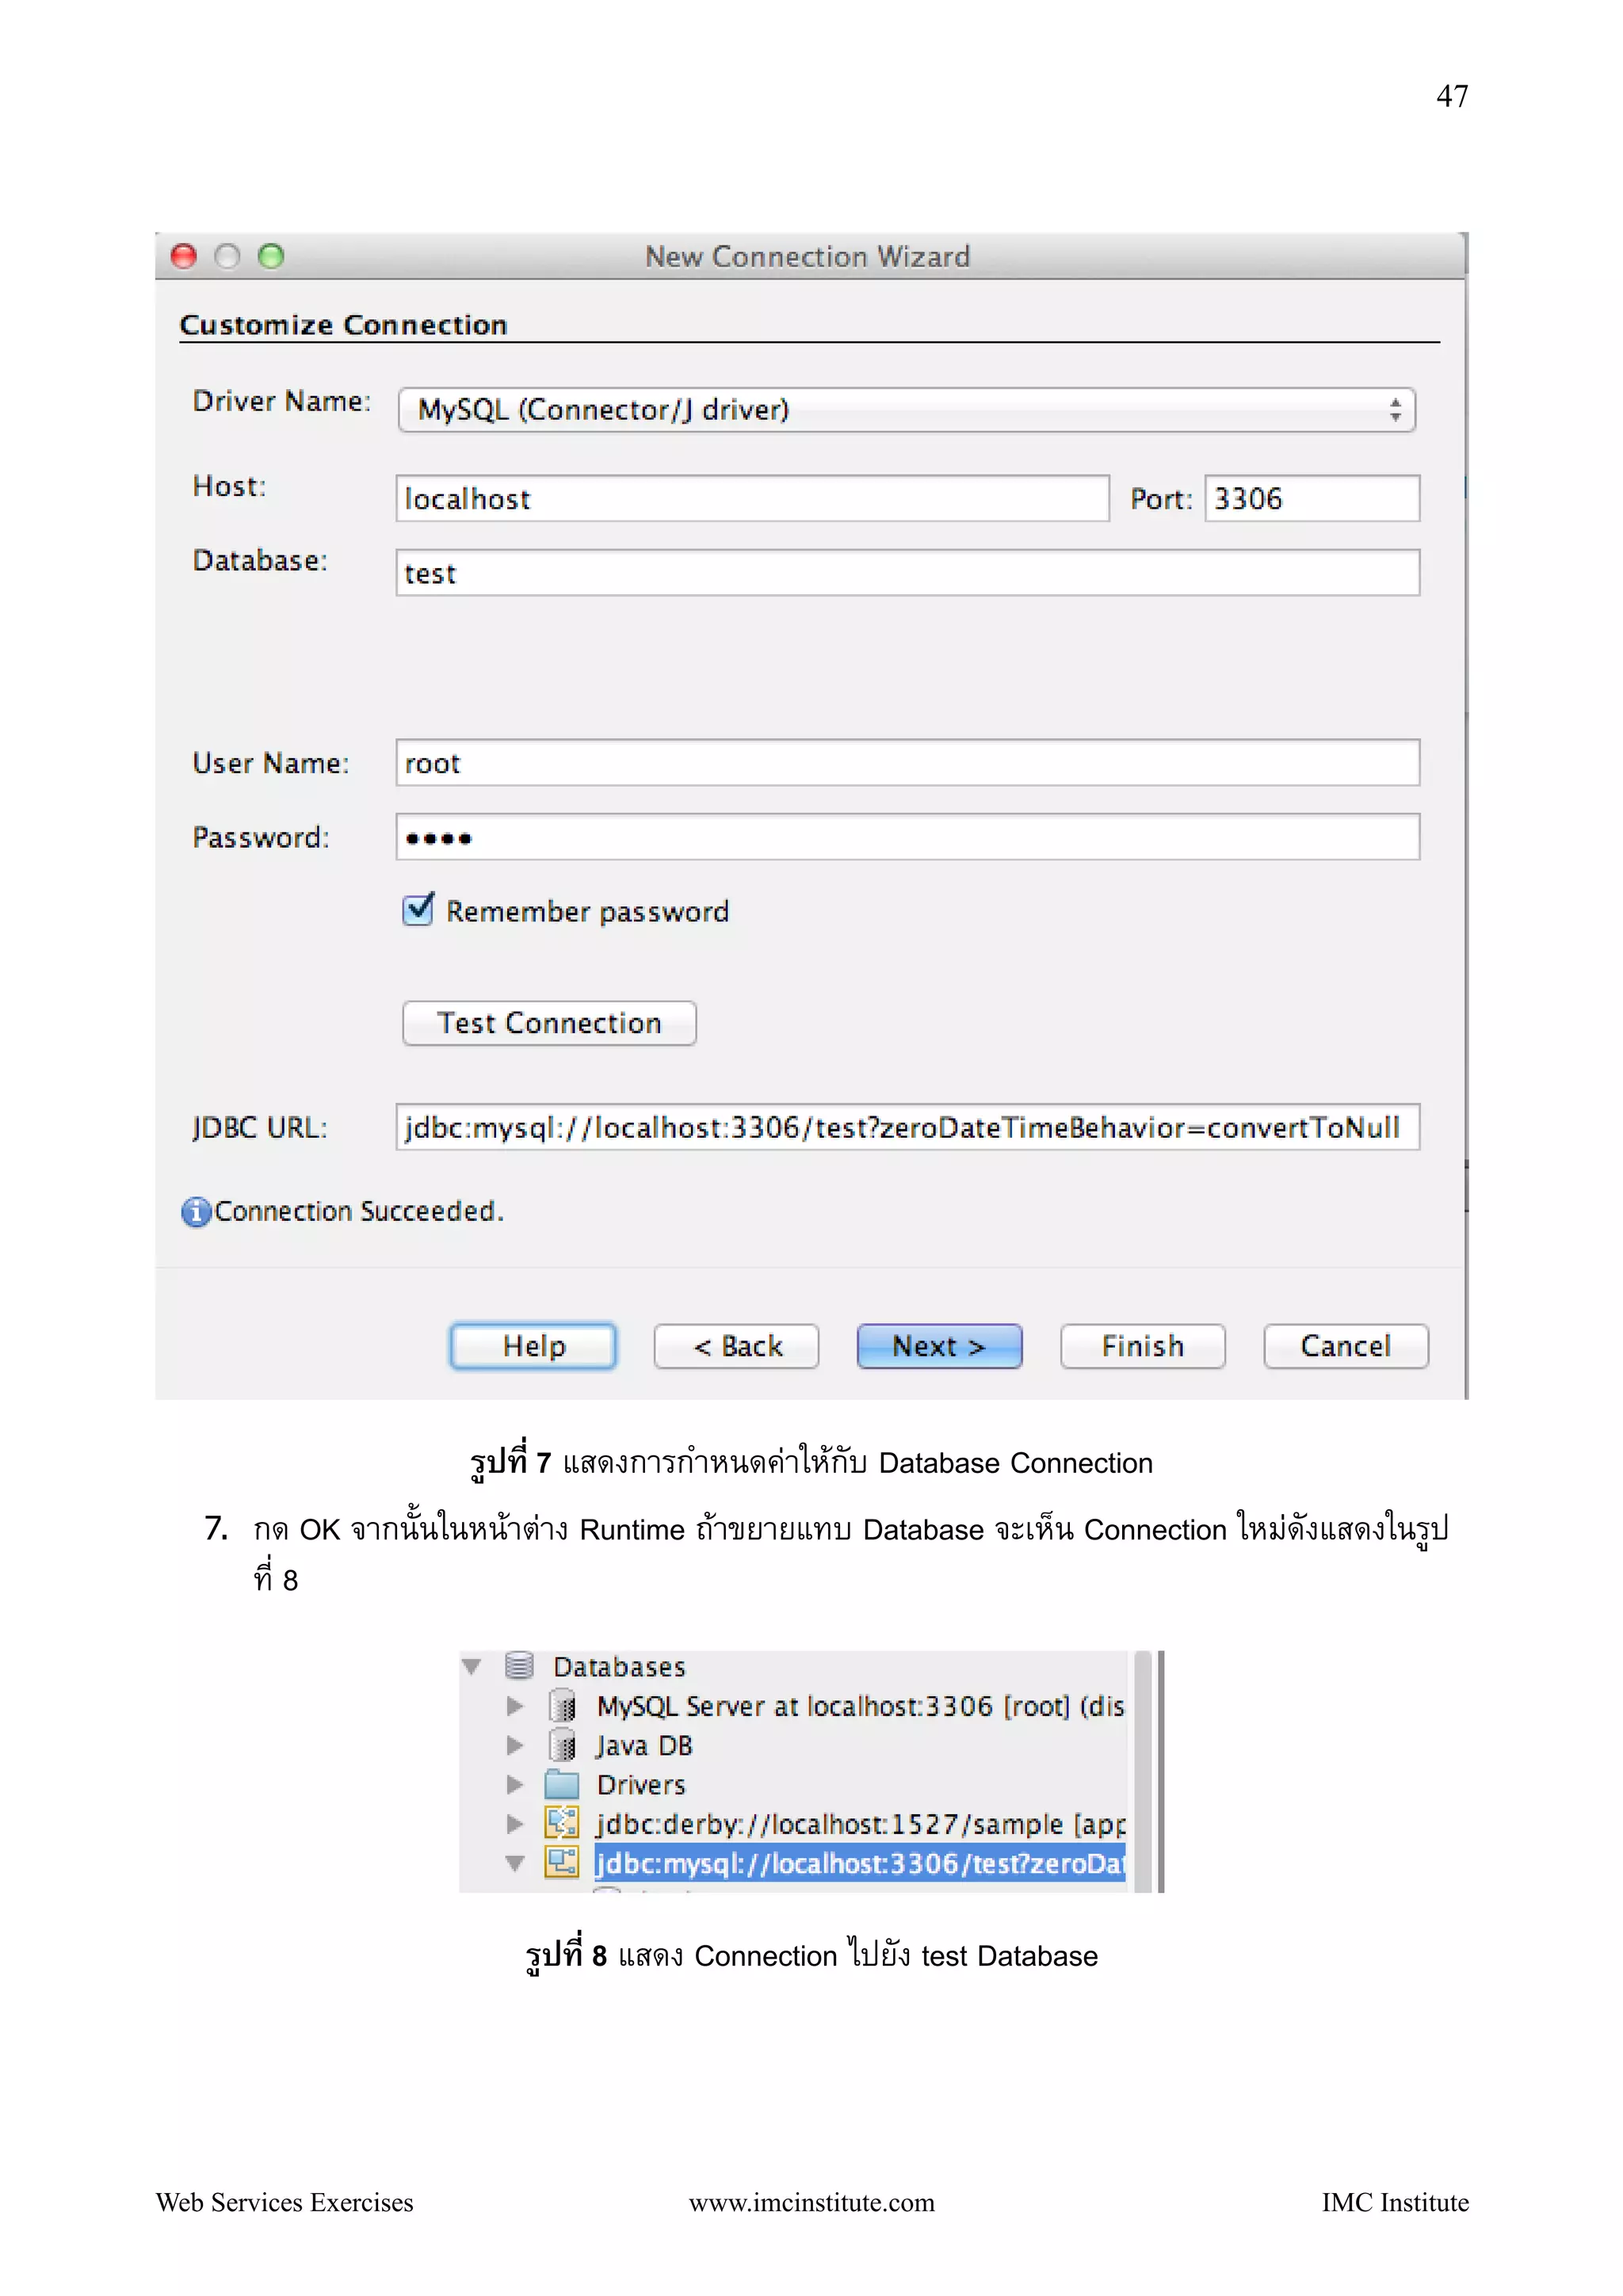Screen dimensions: 1623x2296
Task: Click the jdbc:derby connection icon
Action: (x=562, y=1823)
